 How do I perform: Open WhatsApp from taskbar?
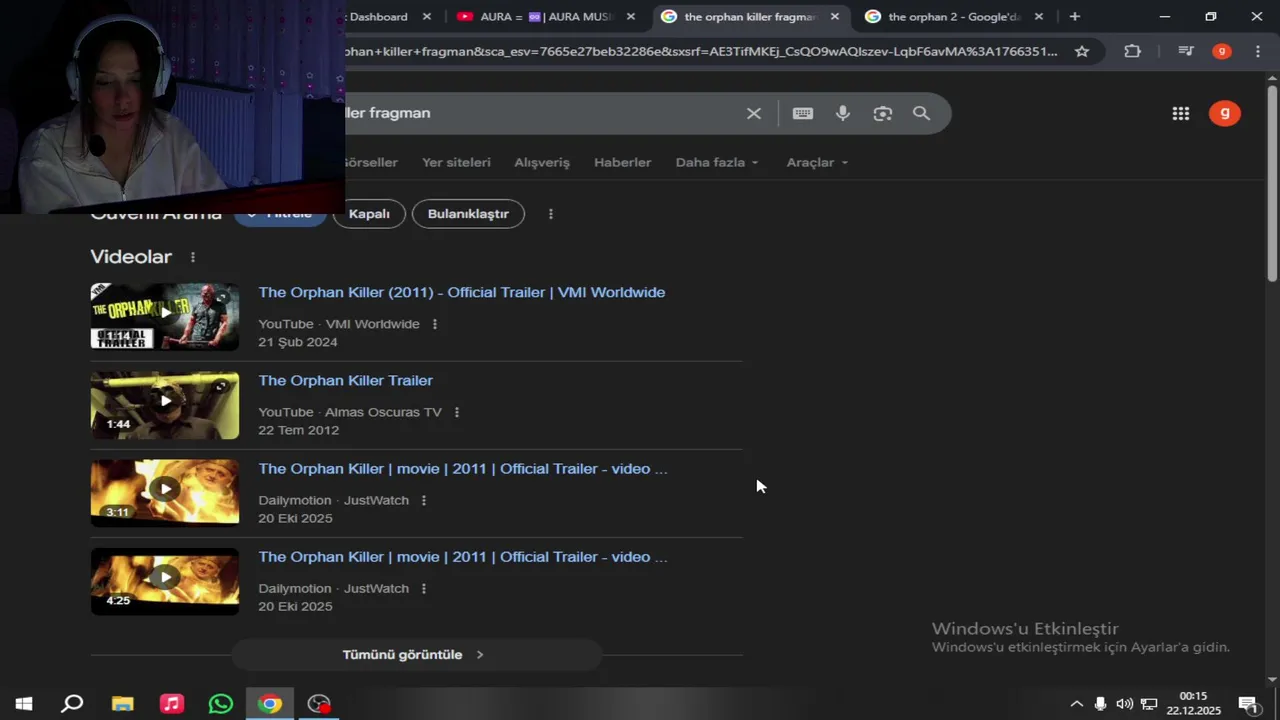(221, 704)
